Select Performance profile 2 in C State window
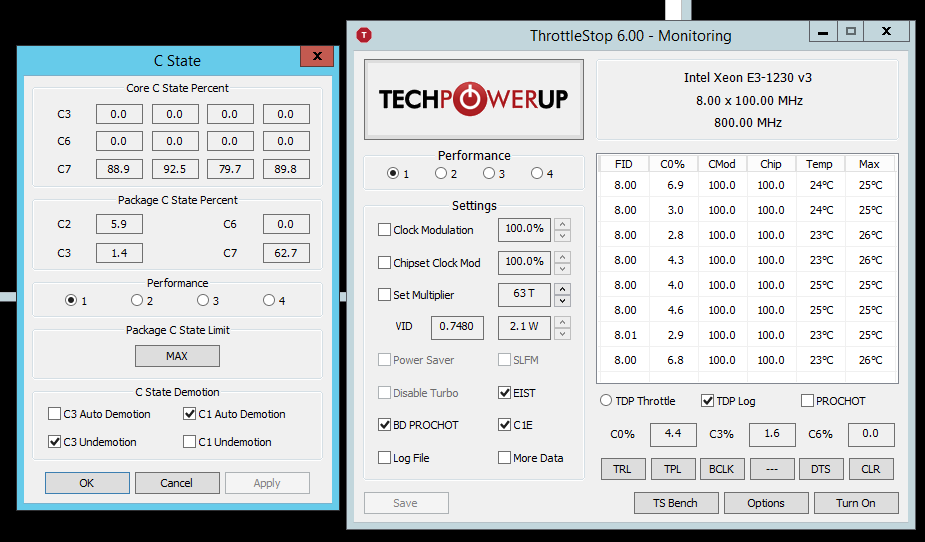925x542 pixels. tap(137, 300)
